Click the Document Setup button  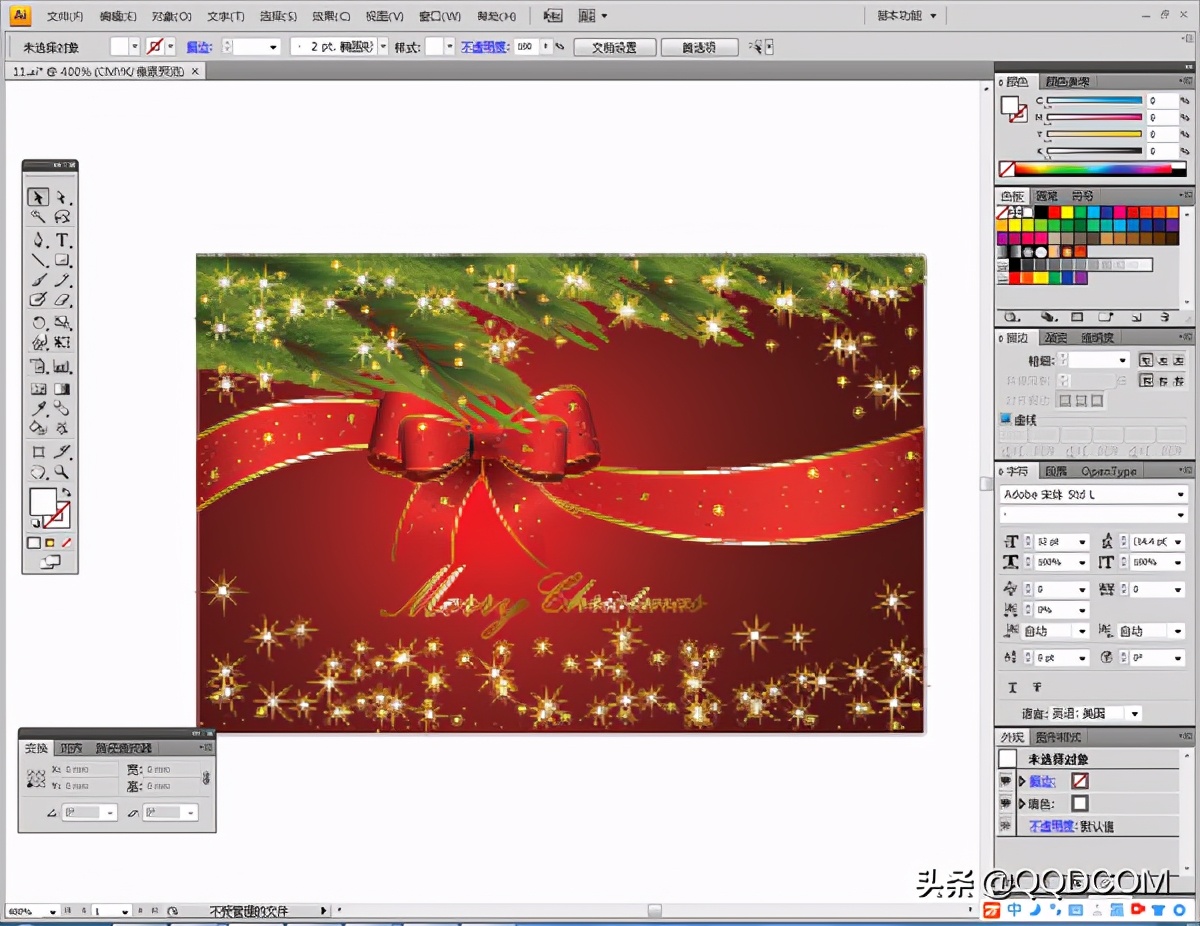(x=614, y=47)
